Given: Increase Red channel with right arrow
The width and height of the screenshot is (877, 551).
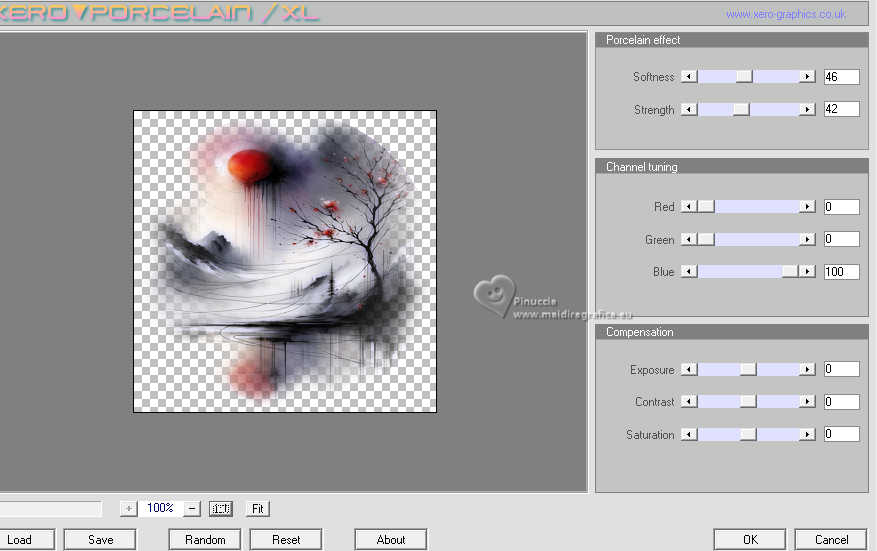Looking at the screenshot, I should (807, 207).
